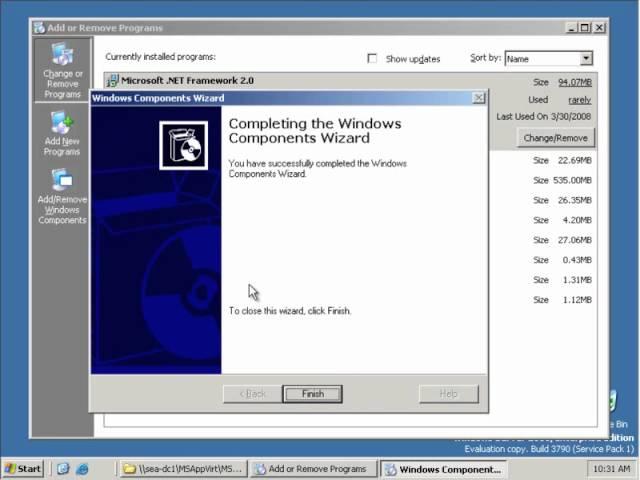Click the 22.69MB size value
This screenshot has height=480, width=640.
pyautogui.click(x=575, y=160)
